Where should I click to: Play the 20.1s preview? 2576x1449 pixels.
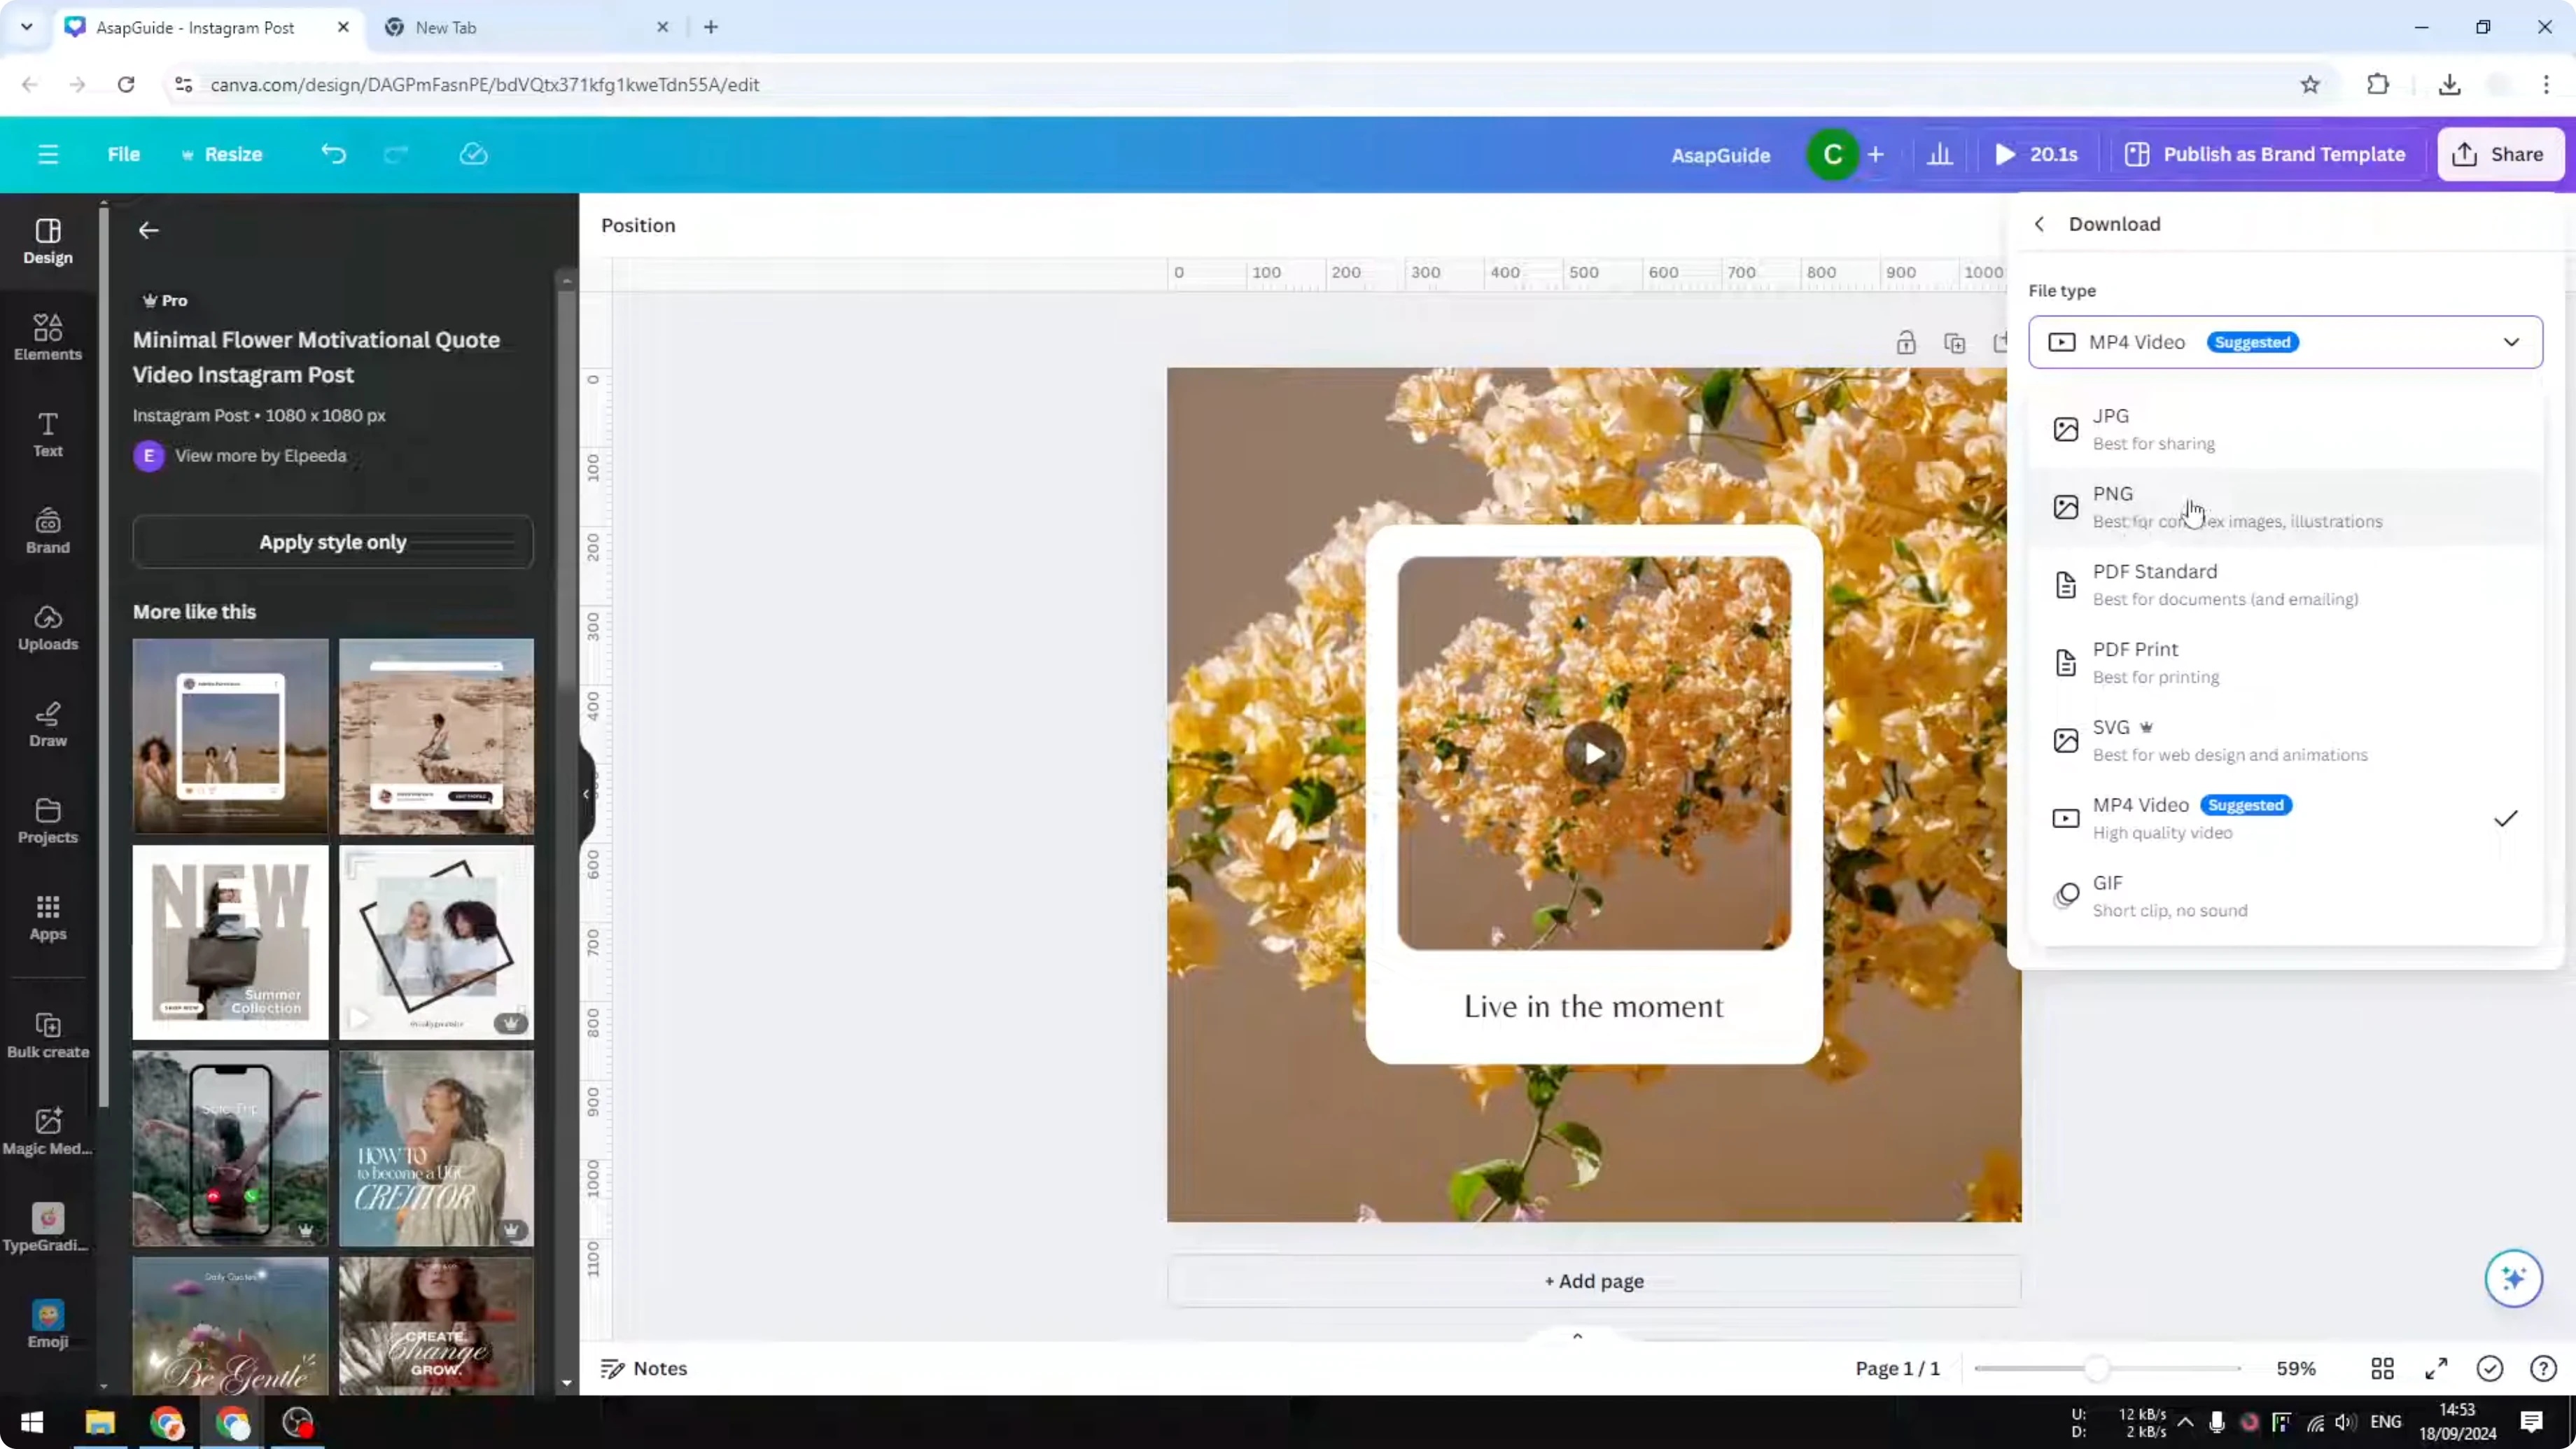pos(2036,154)
